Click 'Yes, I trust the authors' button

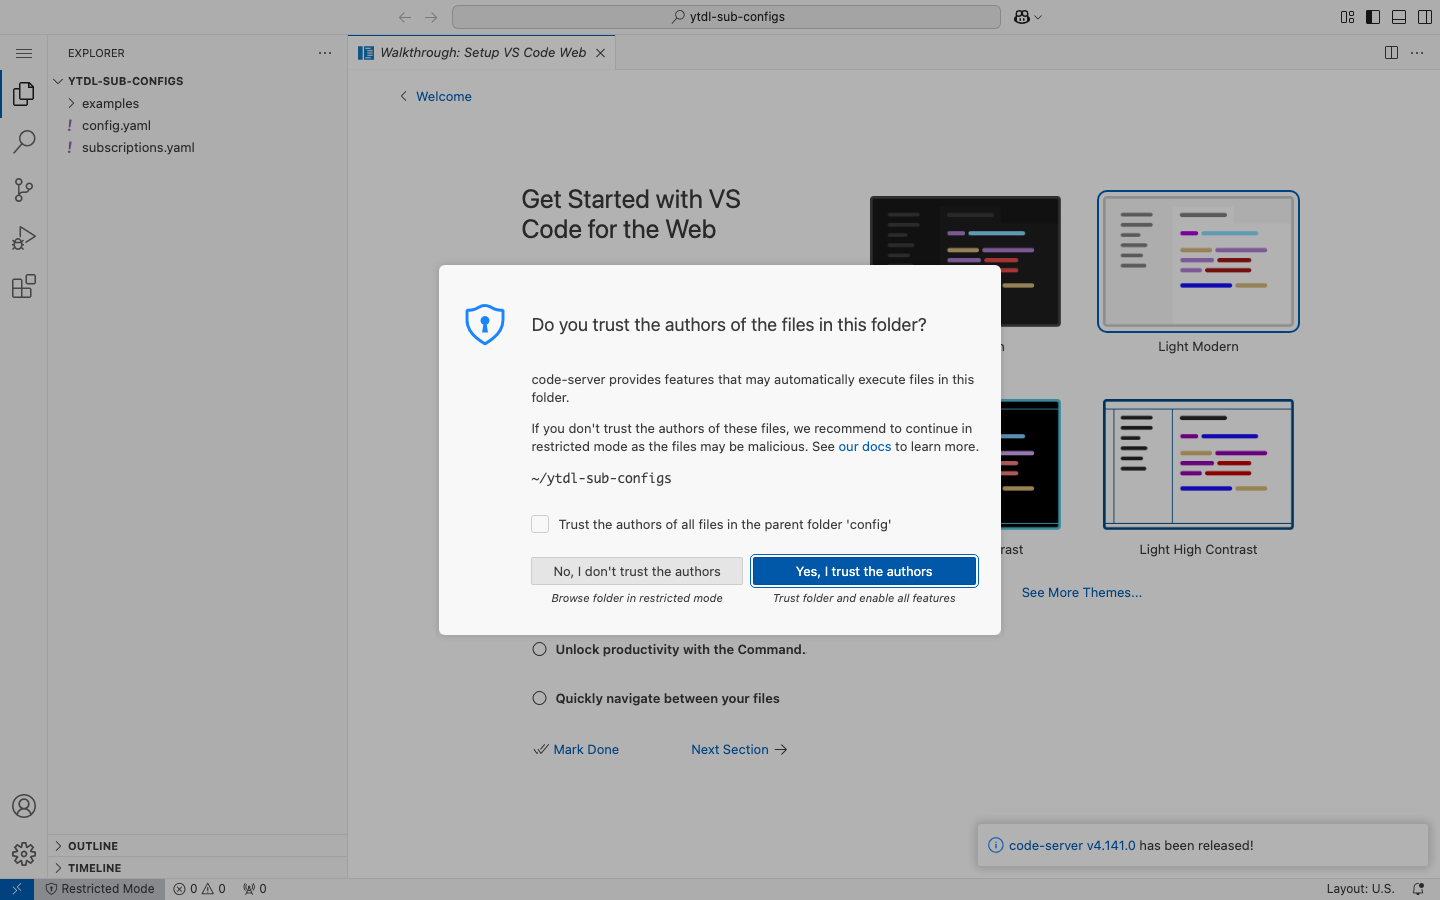[864, 571]
